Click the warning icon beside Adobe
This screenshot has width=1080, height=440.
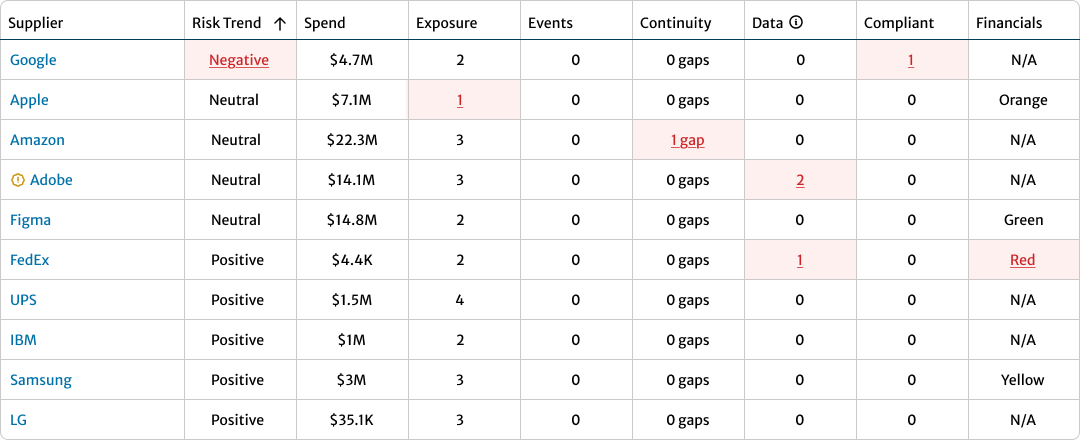17,180
